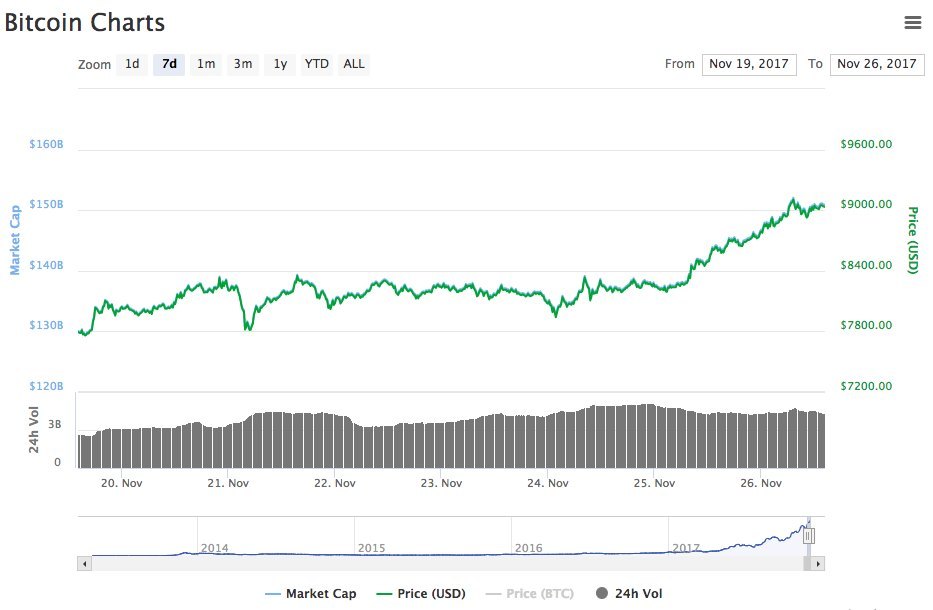
Task: Click the navigator range handle
Action: (x=809, y=536)
